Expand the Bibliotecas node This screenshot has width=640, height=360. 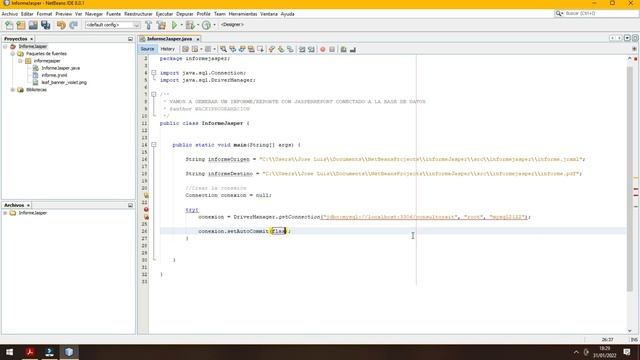click(13, 90)
